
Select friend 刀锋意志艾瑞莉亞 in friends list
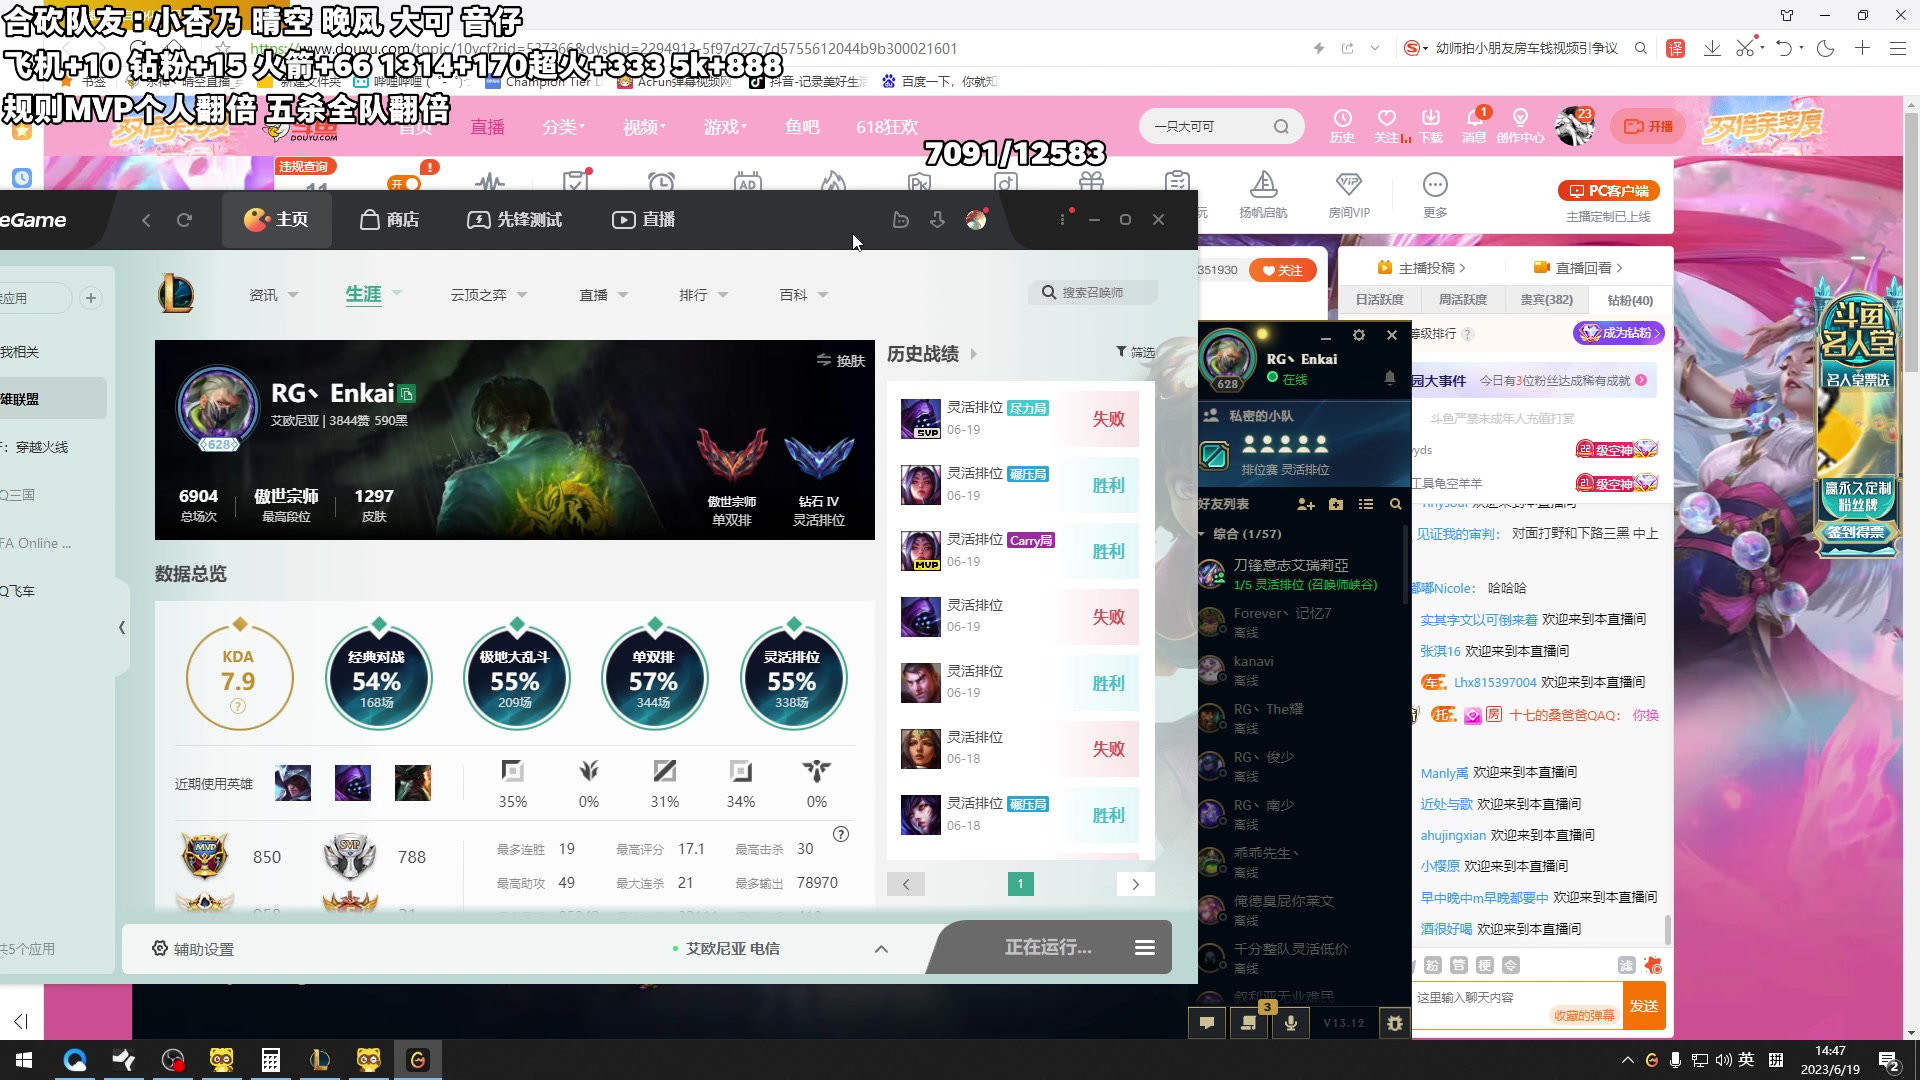click(1303, 574)
